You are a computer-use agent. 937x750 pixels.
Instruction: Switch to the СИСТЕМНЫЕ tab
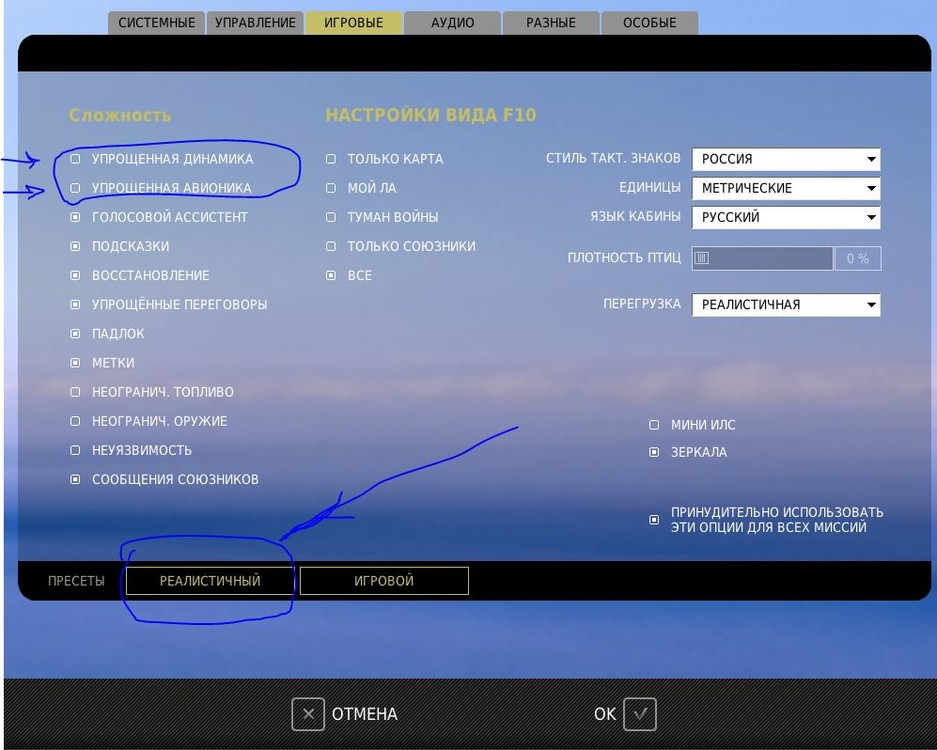[x=157, y=23]
